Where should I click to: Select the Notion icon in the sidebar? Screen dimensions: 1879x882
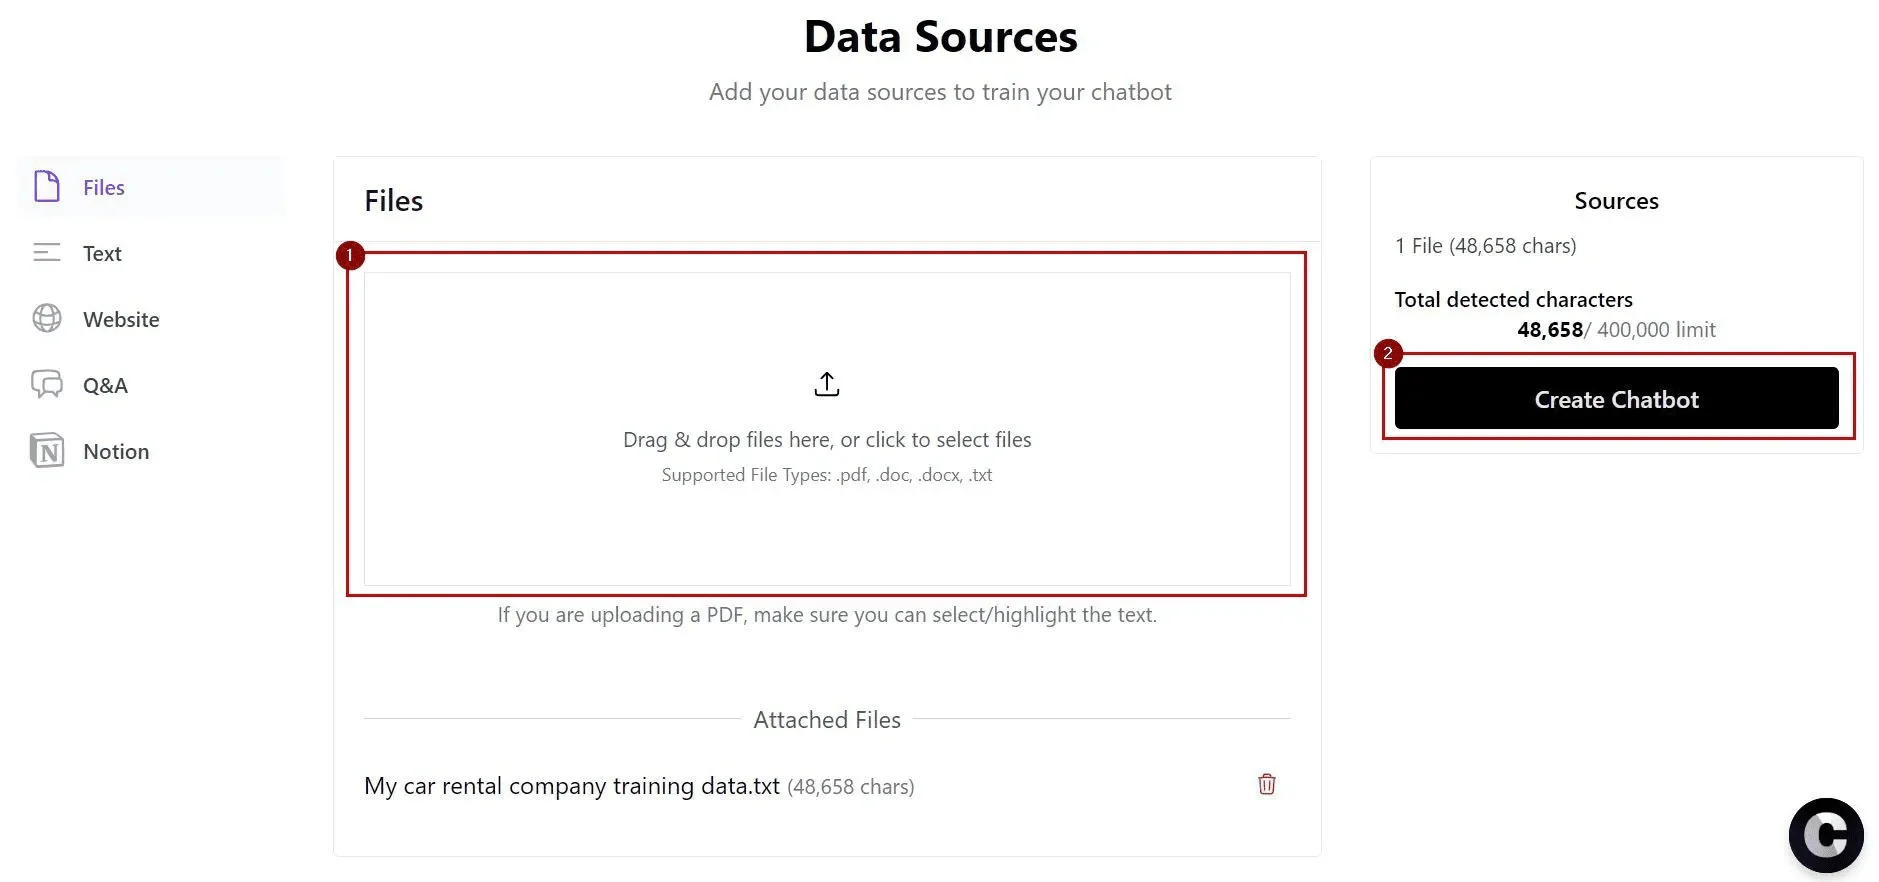click(x=46, y=451)
